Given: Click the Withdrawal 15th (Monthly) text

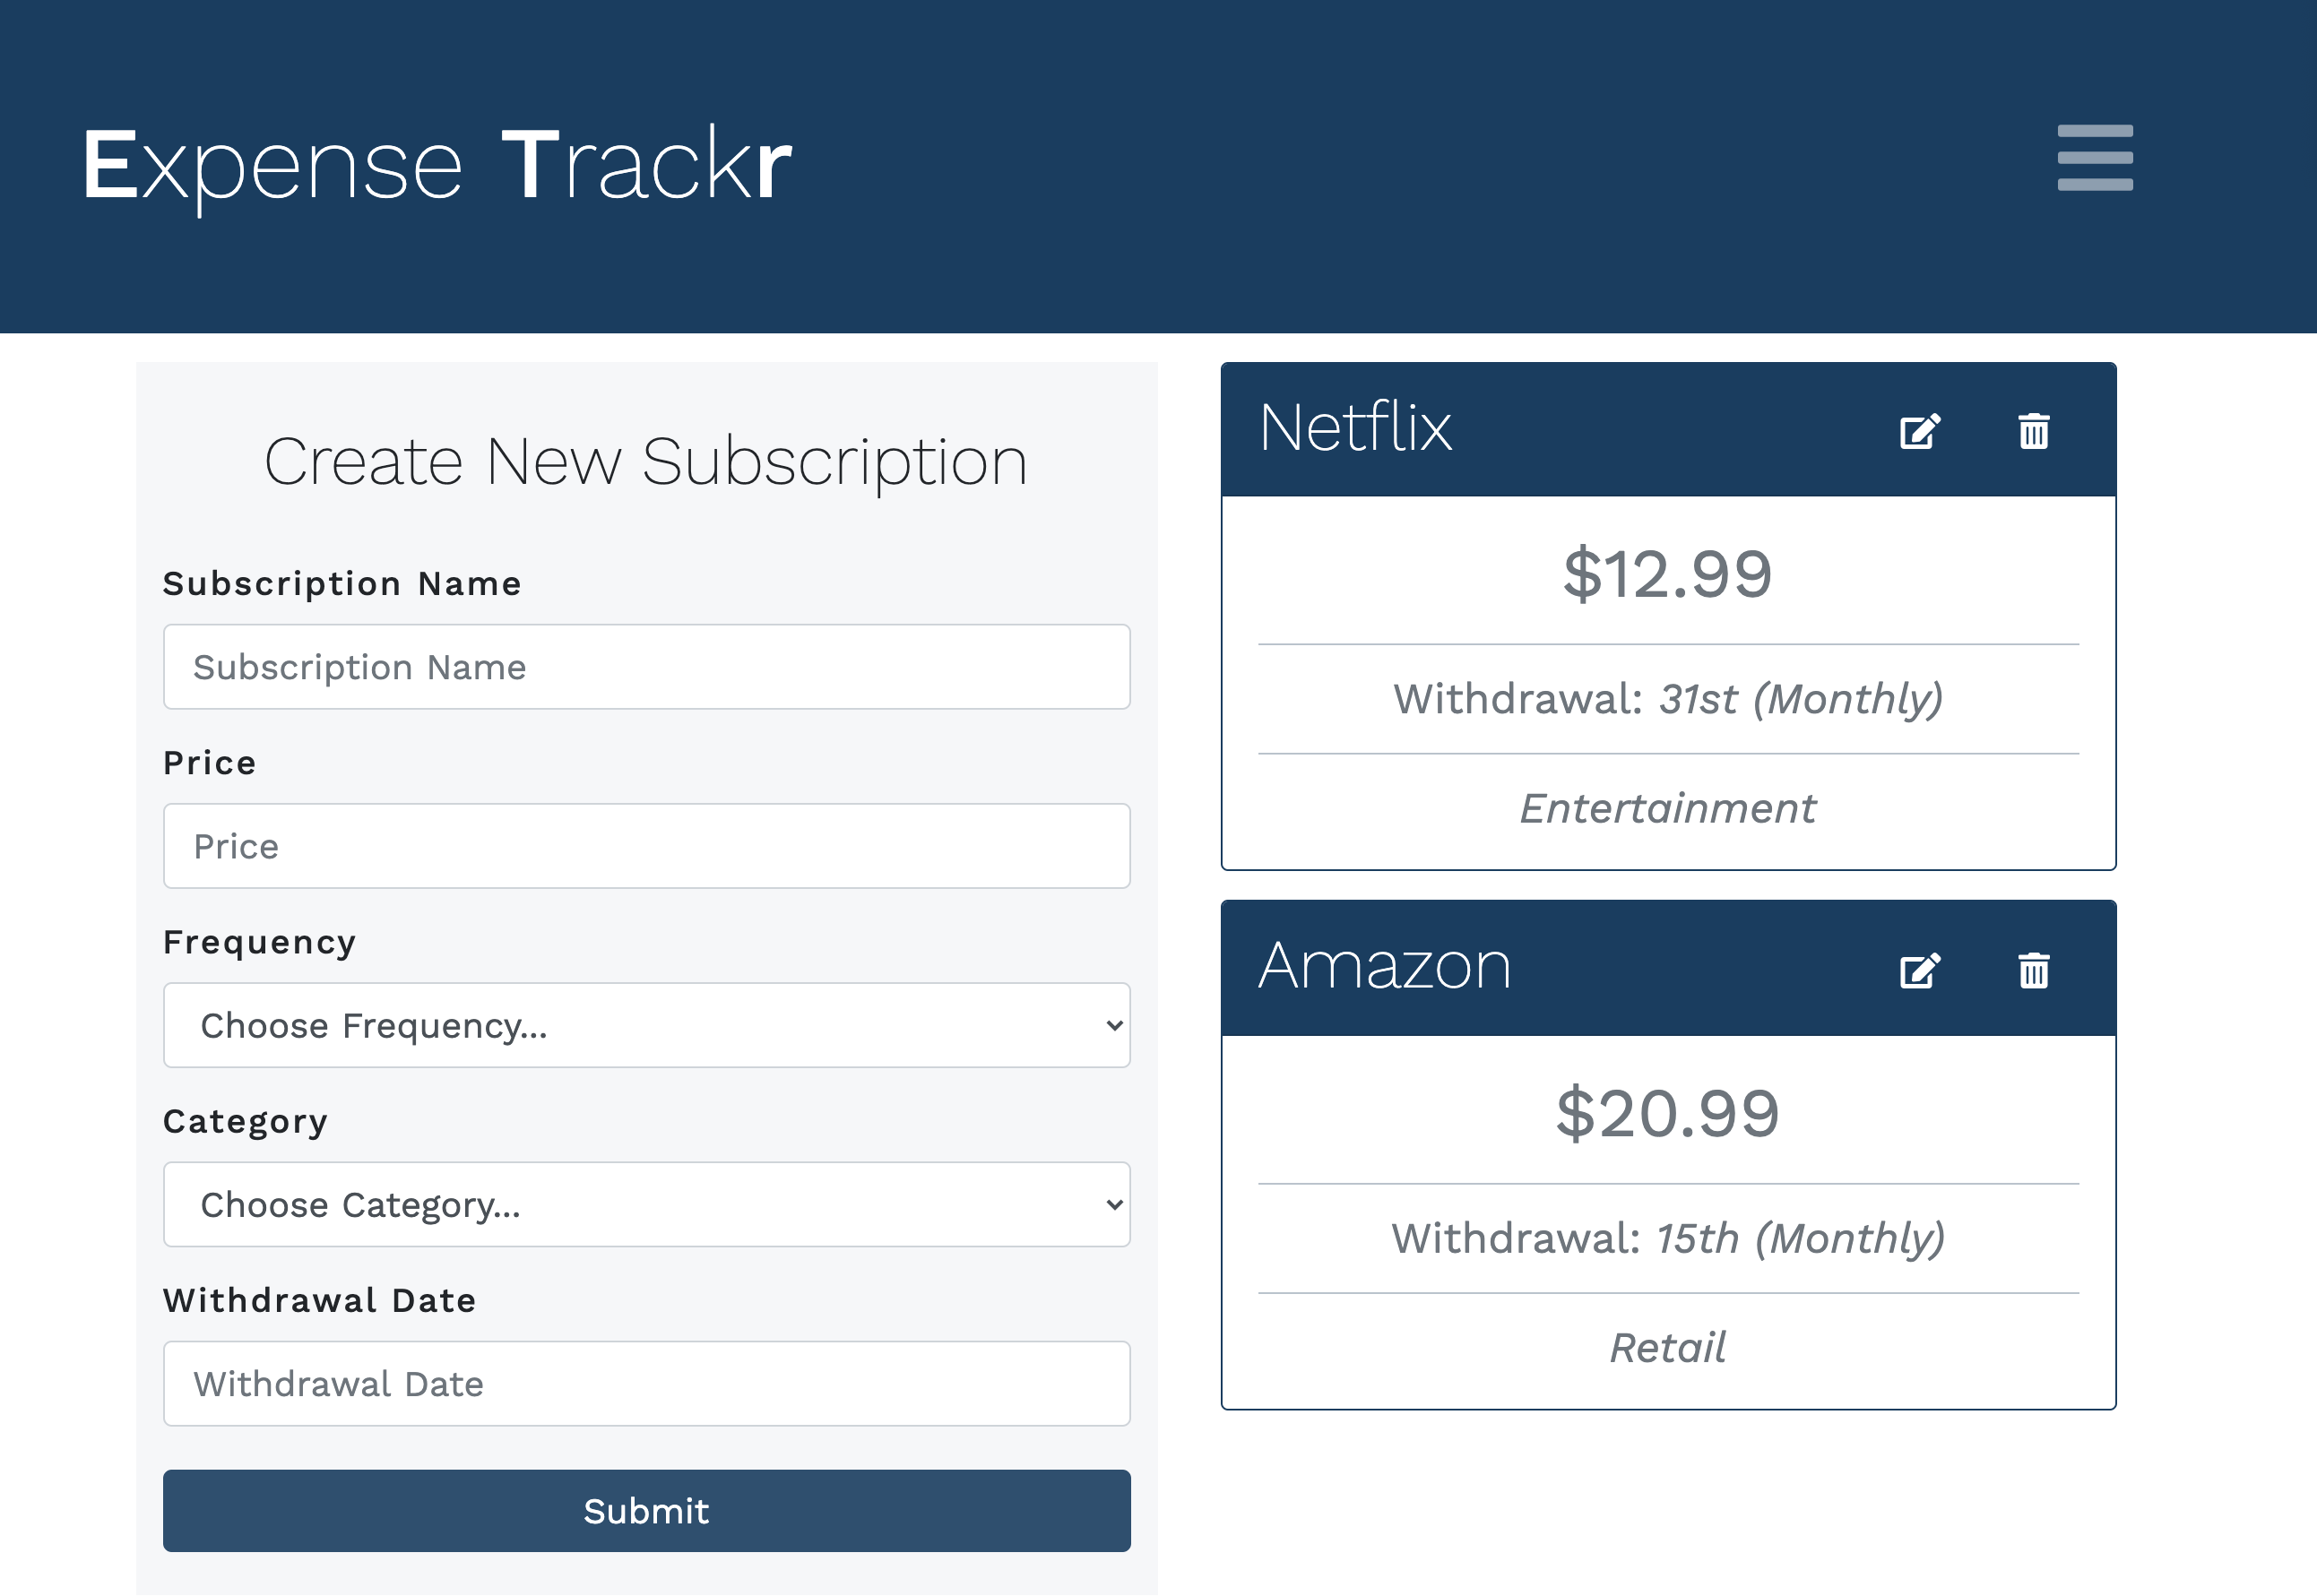Looking at the screenshot, I should click(1668, 1238).
